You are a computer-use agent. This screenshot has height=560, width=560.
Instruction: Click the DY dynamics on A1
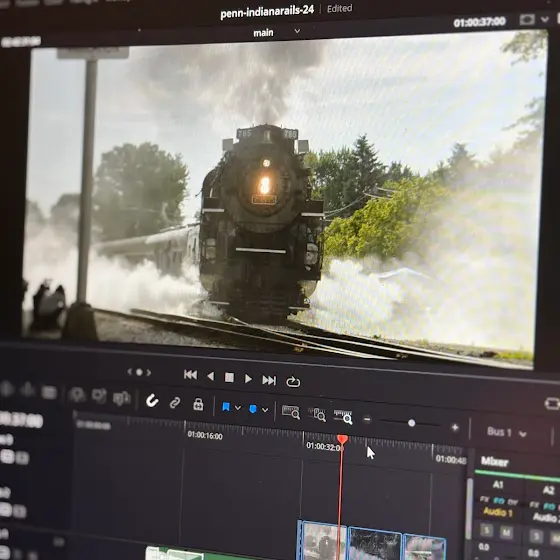[x=512, y=502]
